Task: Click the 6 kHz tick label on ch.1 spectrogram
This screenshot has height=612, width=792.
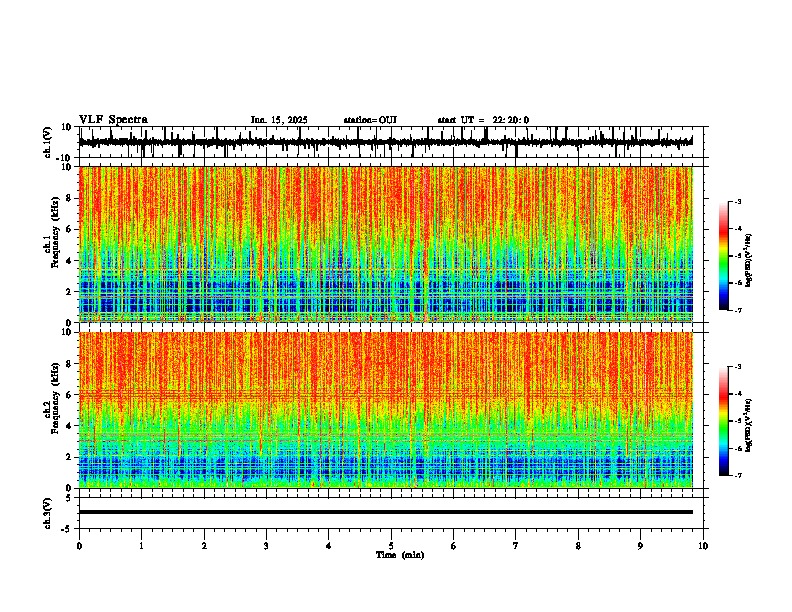Action: point(69,229)
